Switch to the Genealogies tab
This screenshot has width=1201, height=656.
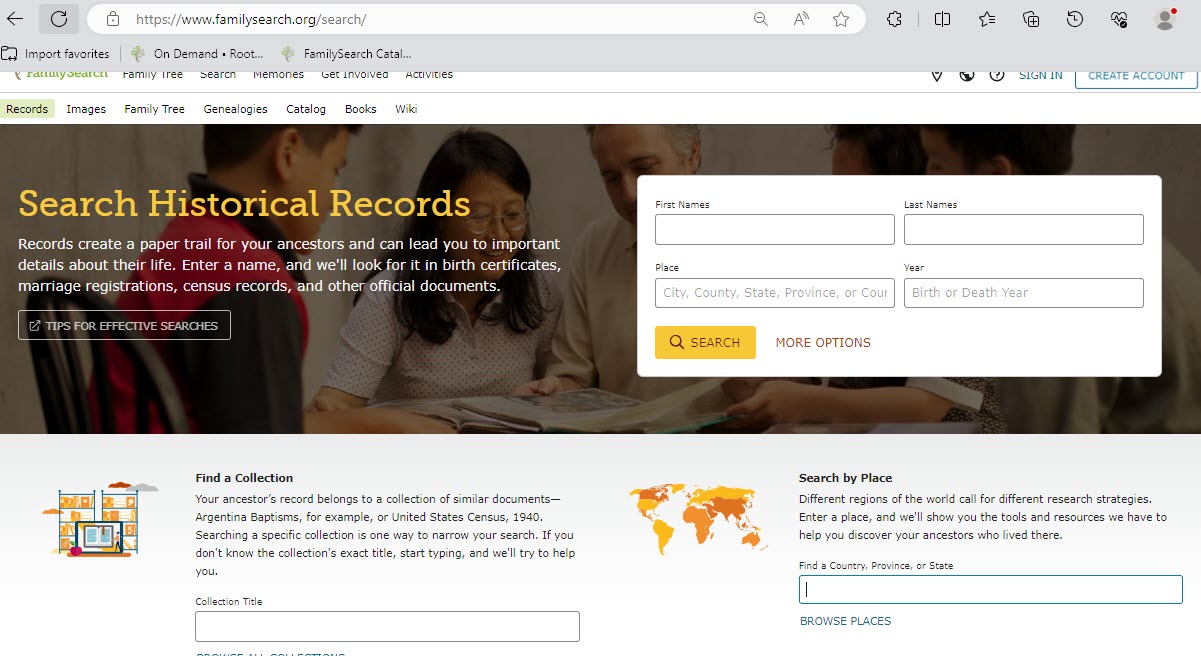point(236,109)
